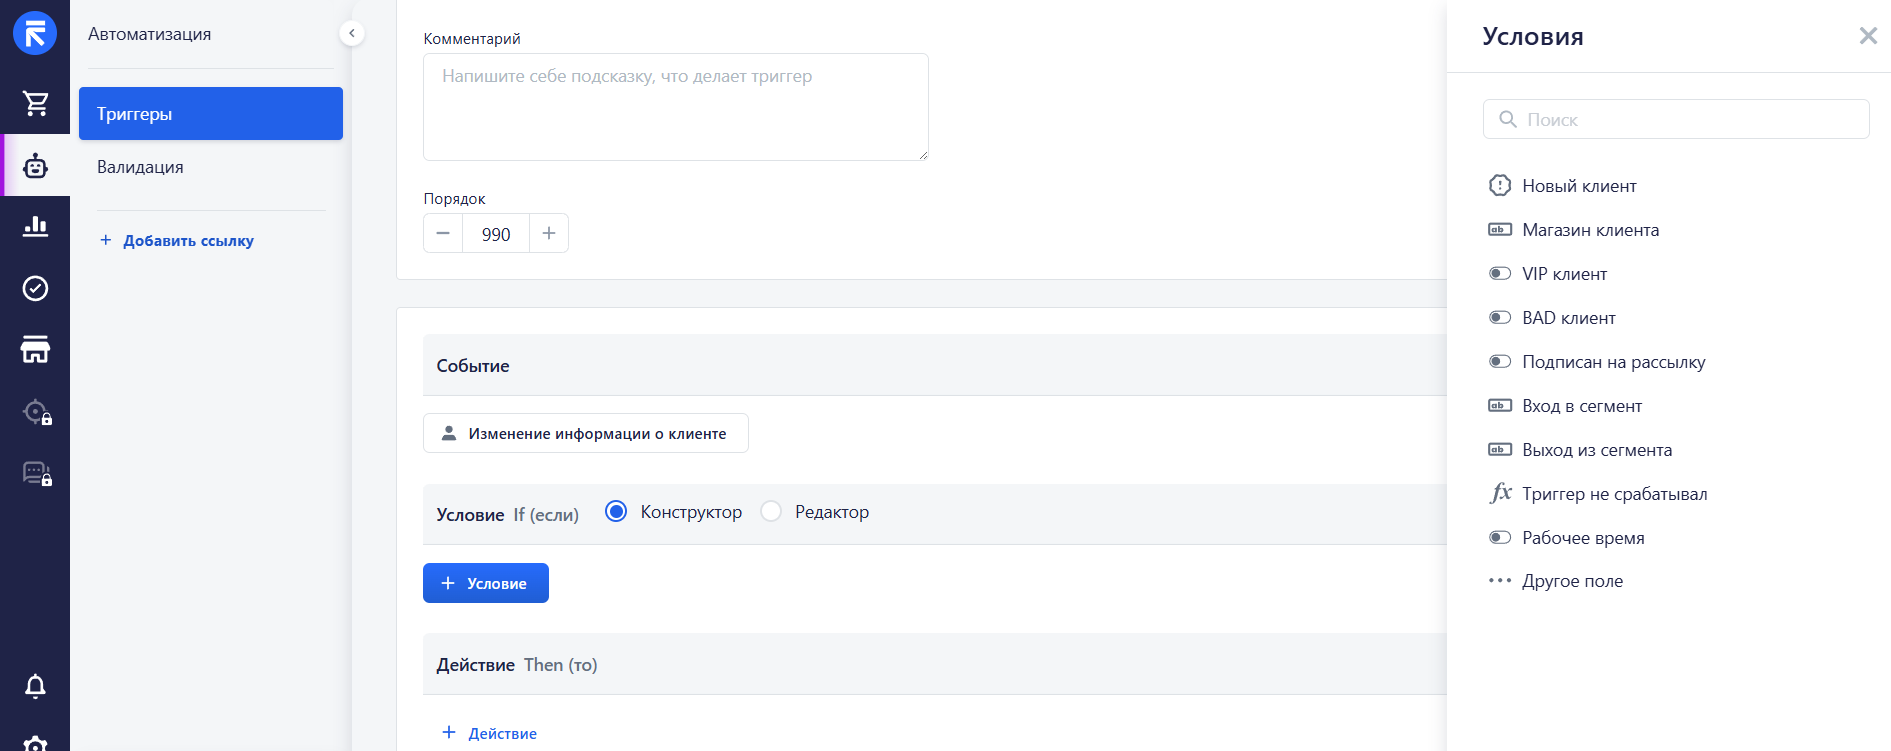
Task: Click the Добавить ссылку link
Action: [177, 241]
